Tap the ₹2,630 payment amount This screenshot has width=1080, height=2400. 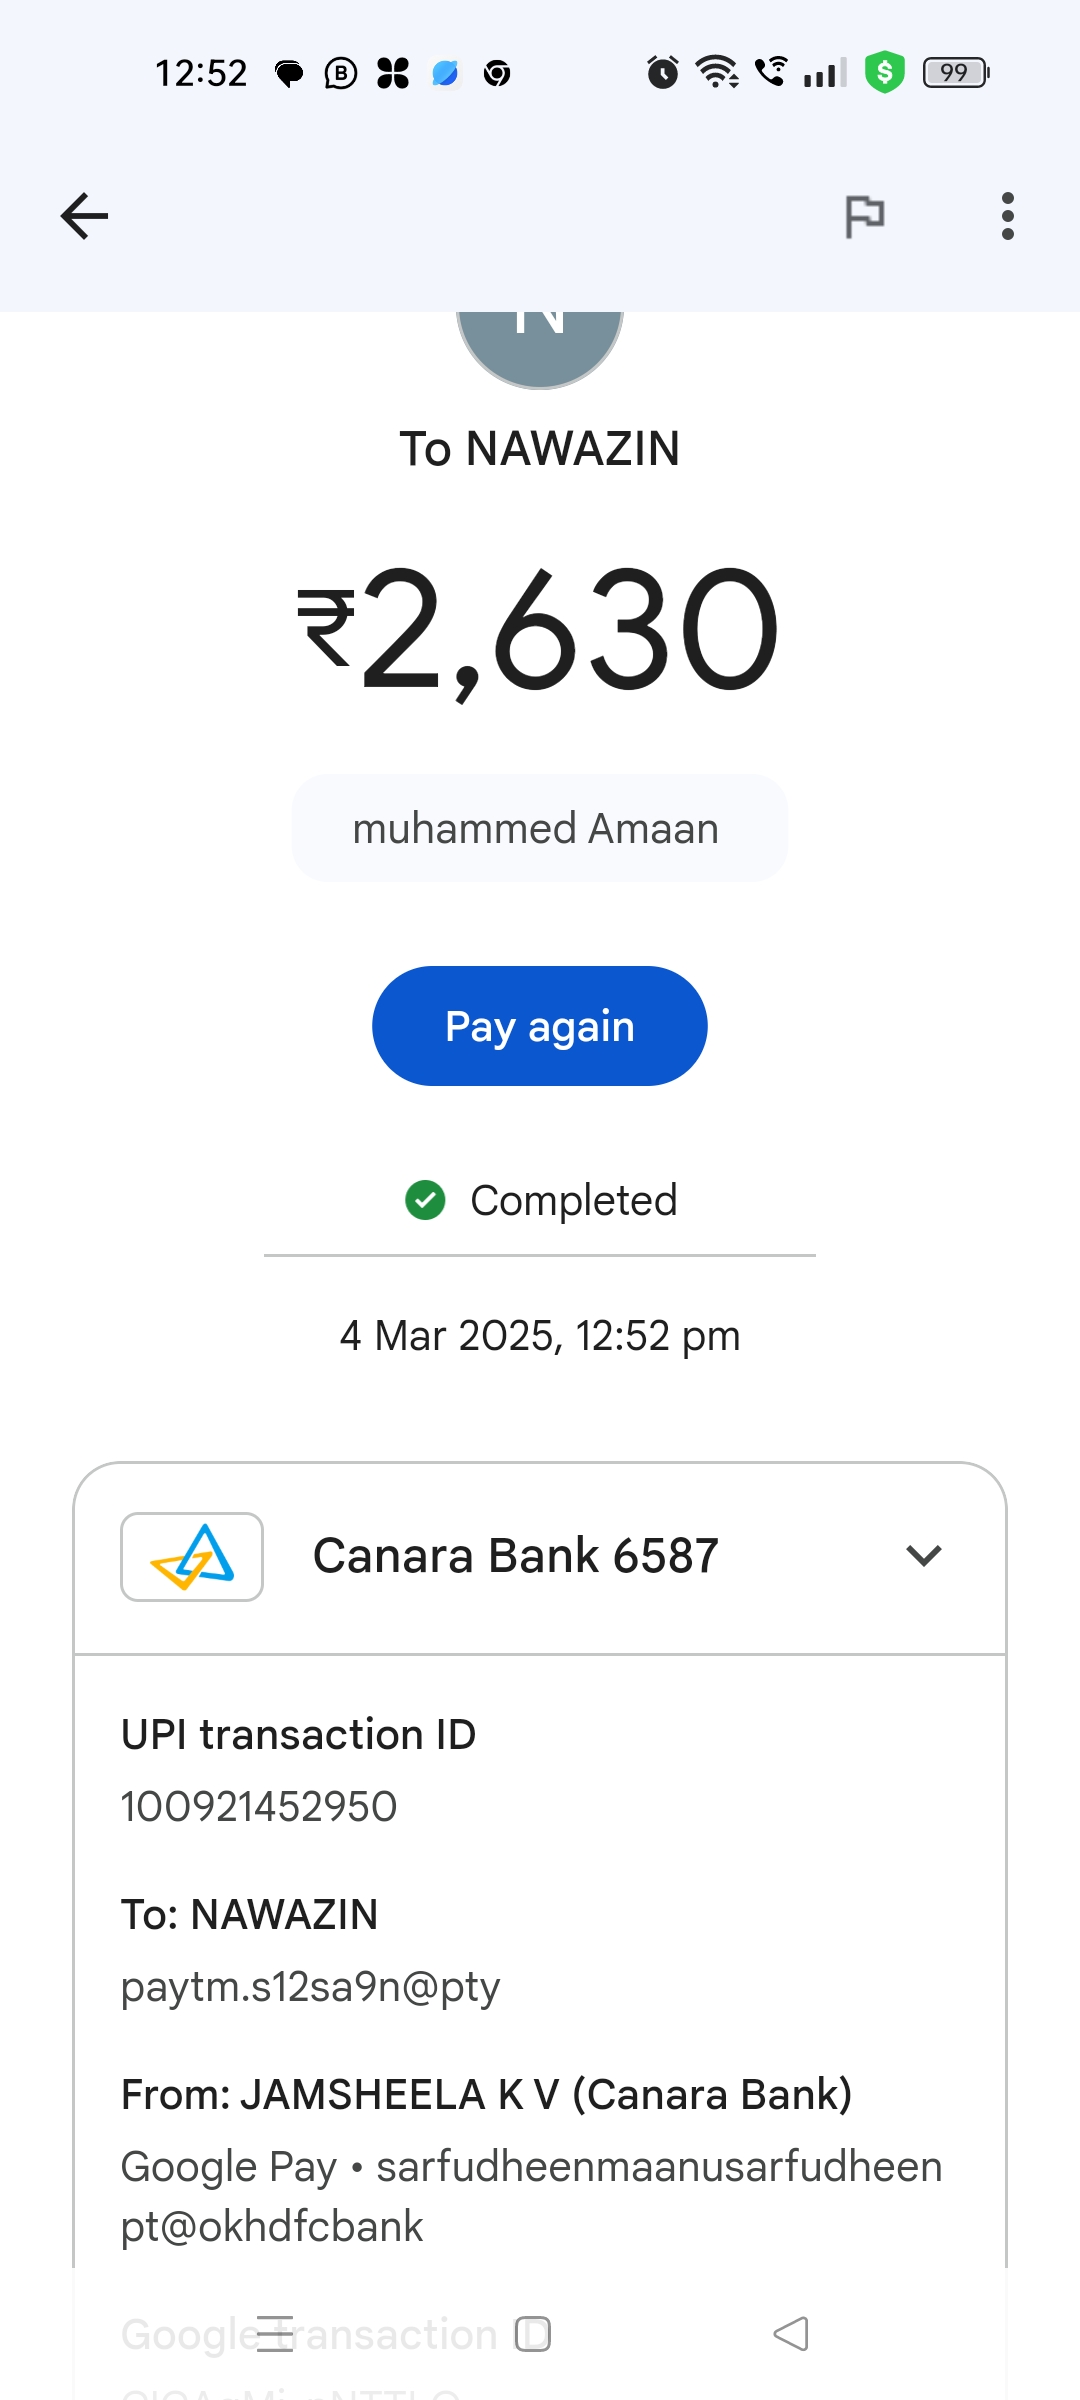point(539,630)
